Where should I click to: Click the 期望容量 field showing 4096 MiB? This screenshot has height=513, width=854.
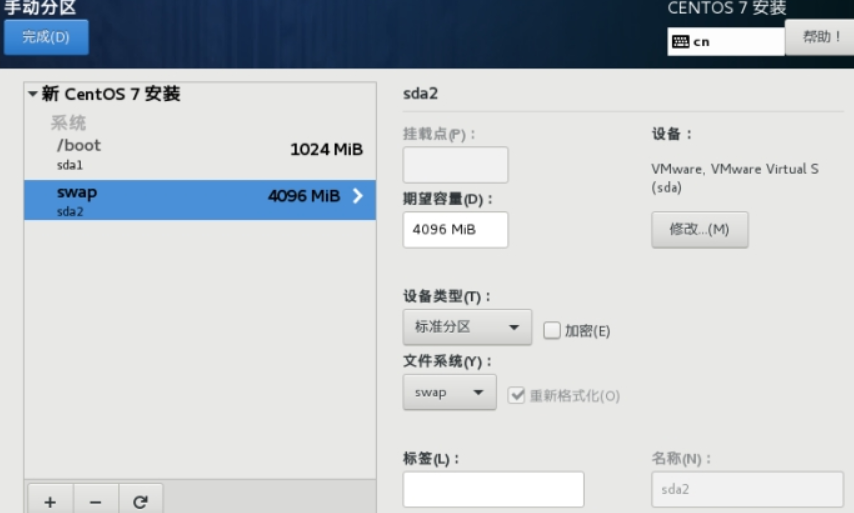[x=455, y=229]
